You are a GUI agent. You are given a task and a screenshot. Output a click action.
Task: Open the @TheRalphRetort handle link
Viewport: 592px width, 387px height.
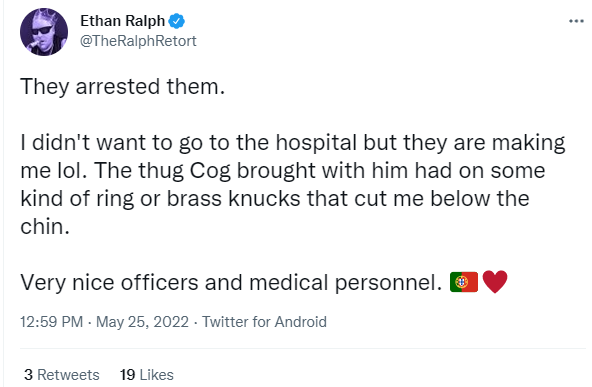point(138,41)
